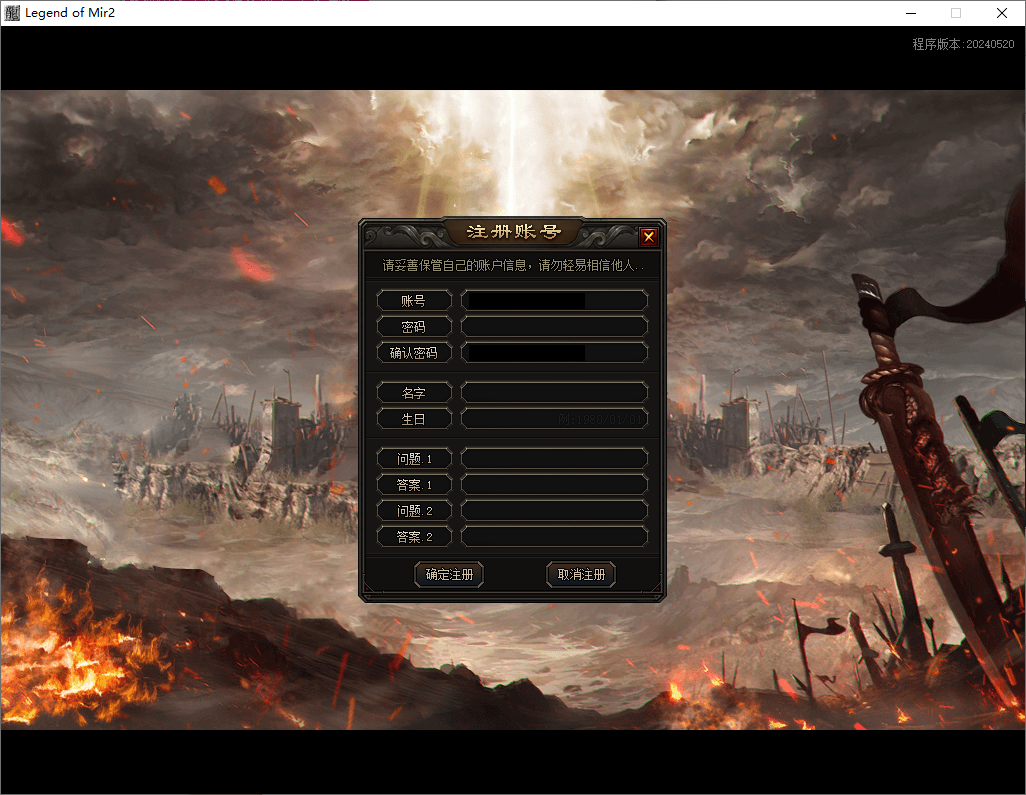Click the 密码 label
Screen dimensions: 1026x795
coord(414,327)
